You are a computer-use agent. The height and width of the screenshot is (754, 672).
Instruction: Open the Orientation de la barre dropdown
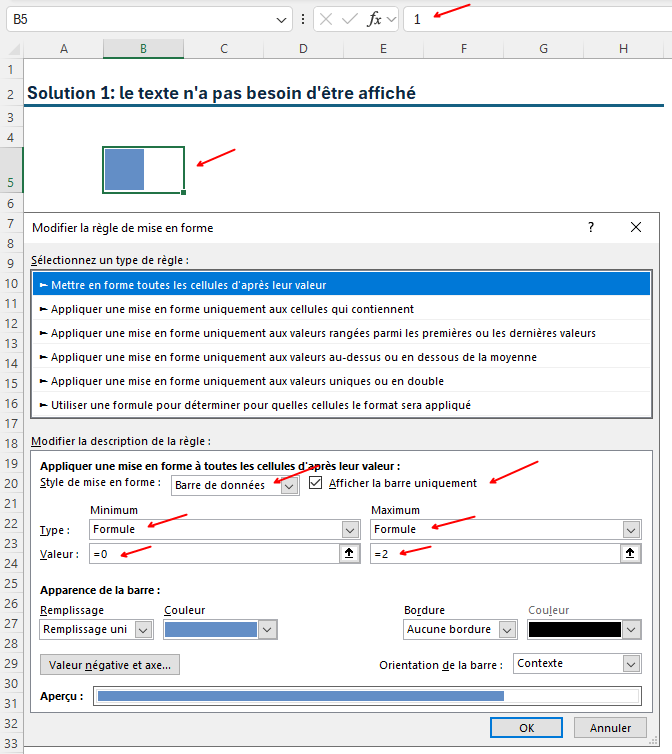coord(630,663)
